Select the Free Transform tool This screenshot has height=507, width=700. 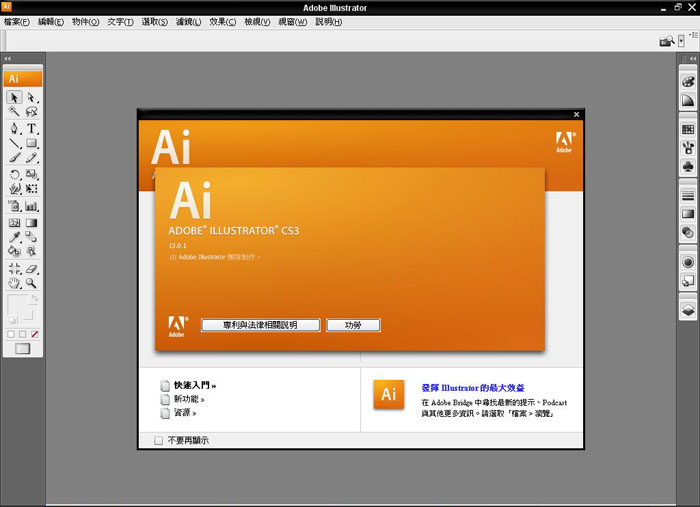(31, 189)
